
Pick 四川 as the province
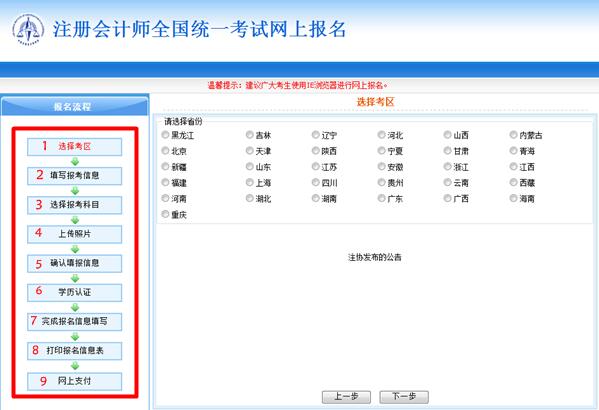pyautogui.click(x=316, y=182)
